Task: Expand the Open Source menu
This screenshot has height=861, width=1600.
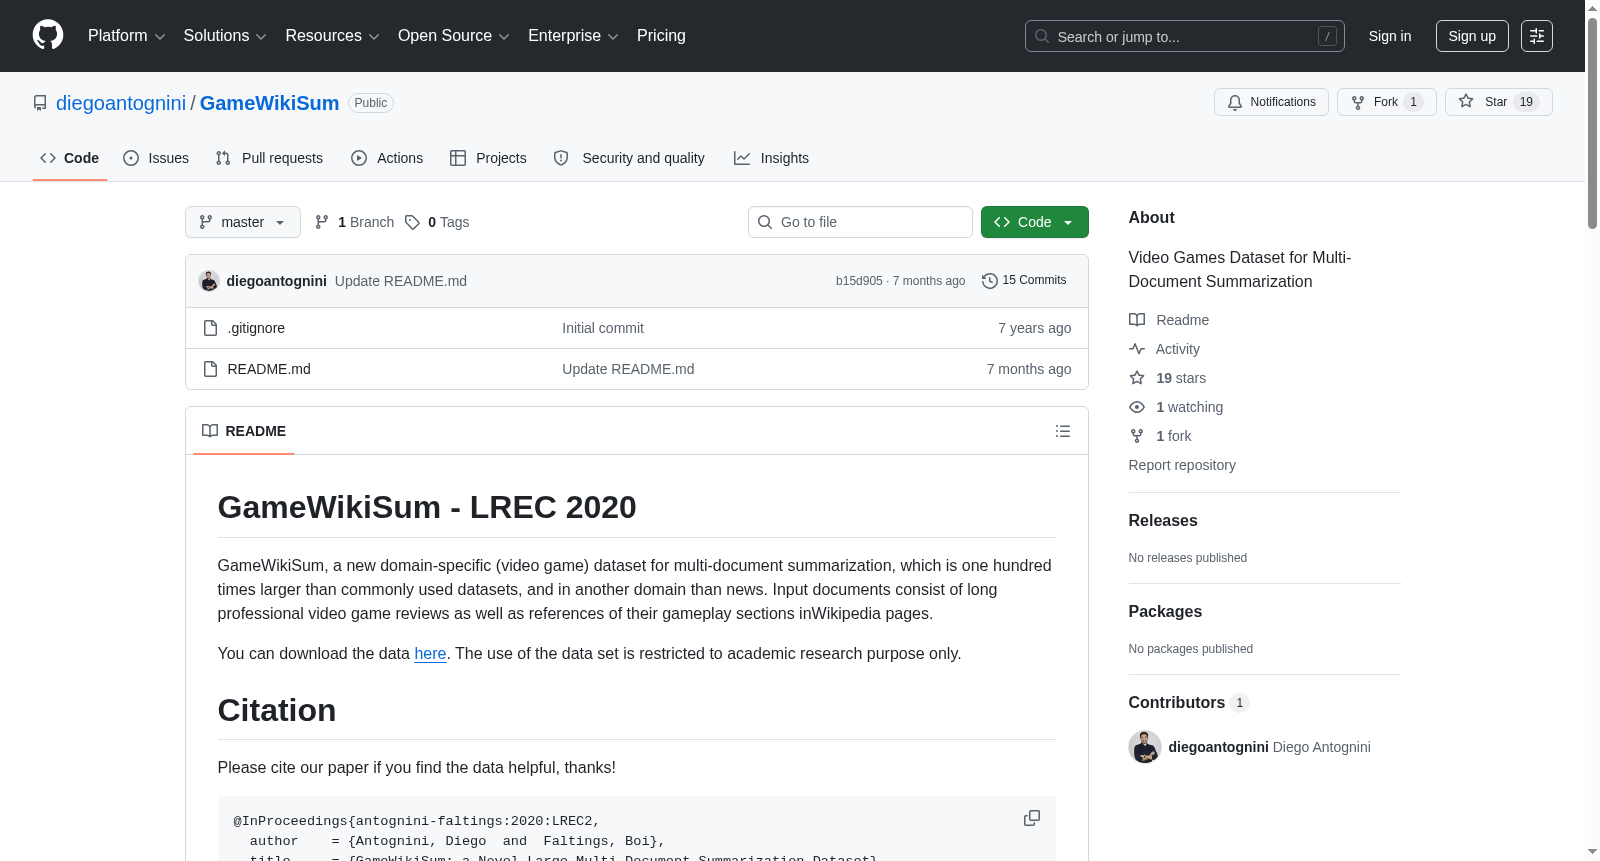Action: tap(454, 36)
